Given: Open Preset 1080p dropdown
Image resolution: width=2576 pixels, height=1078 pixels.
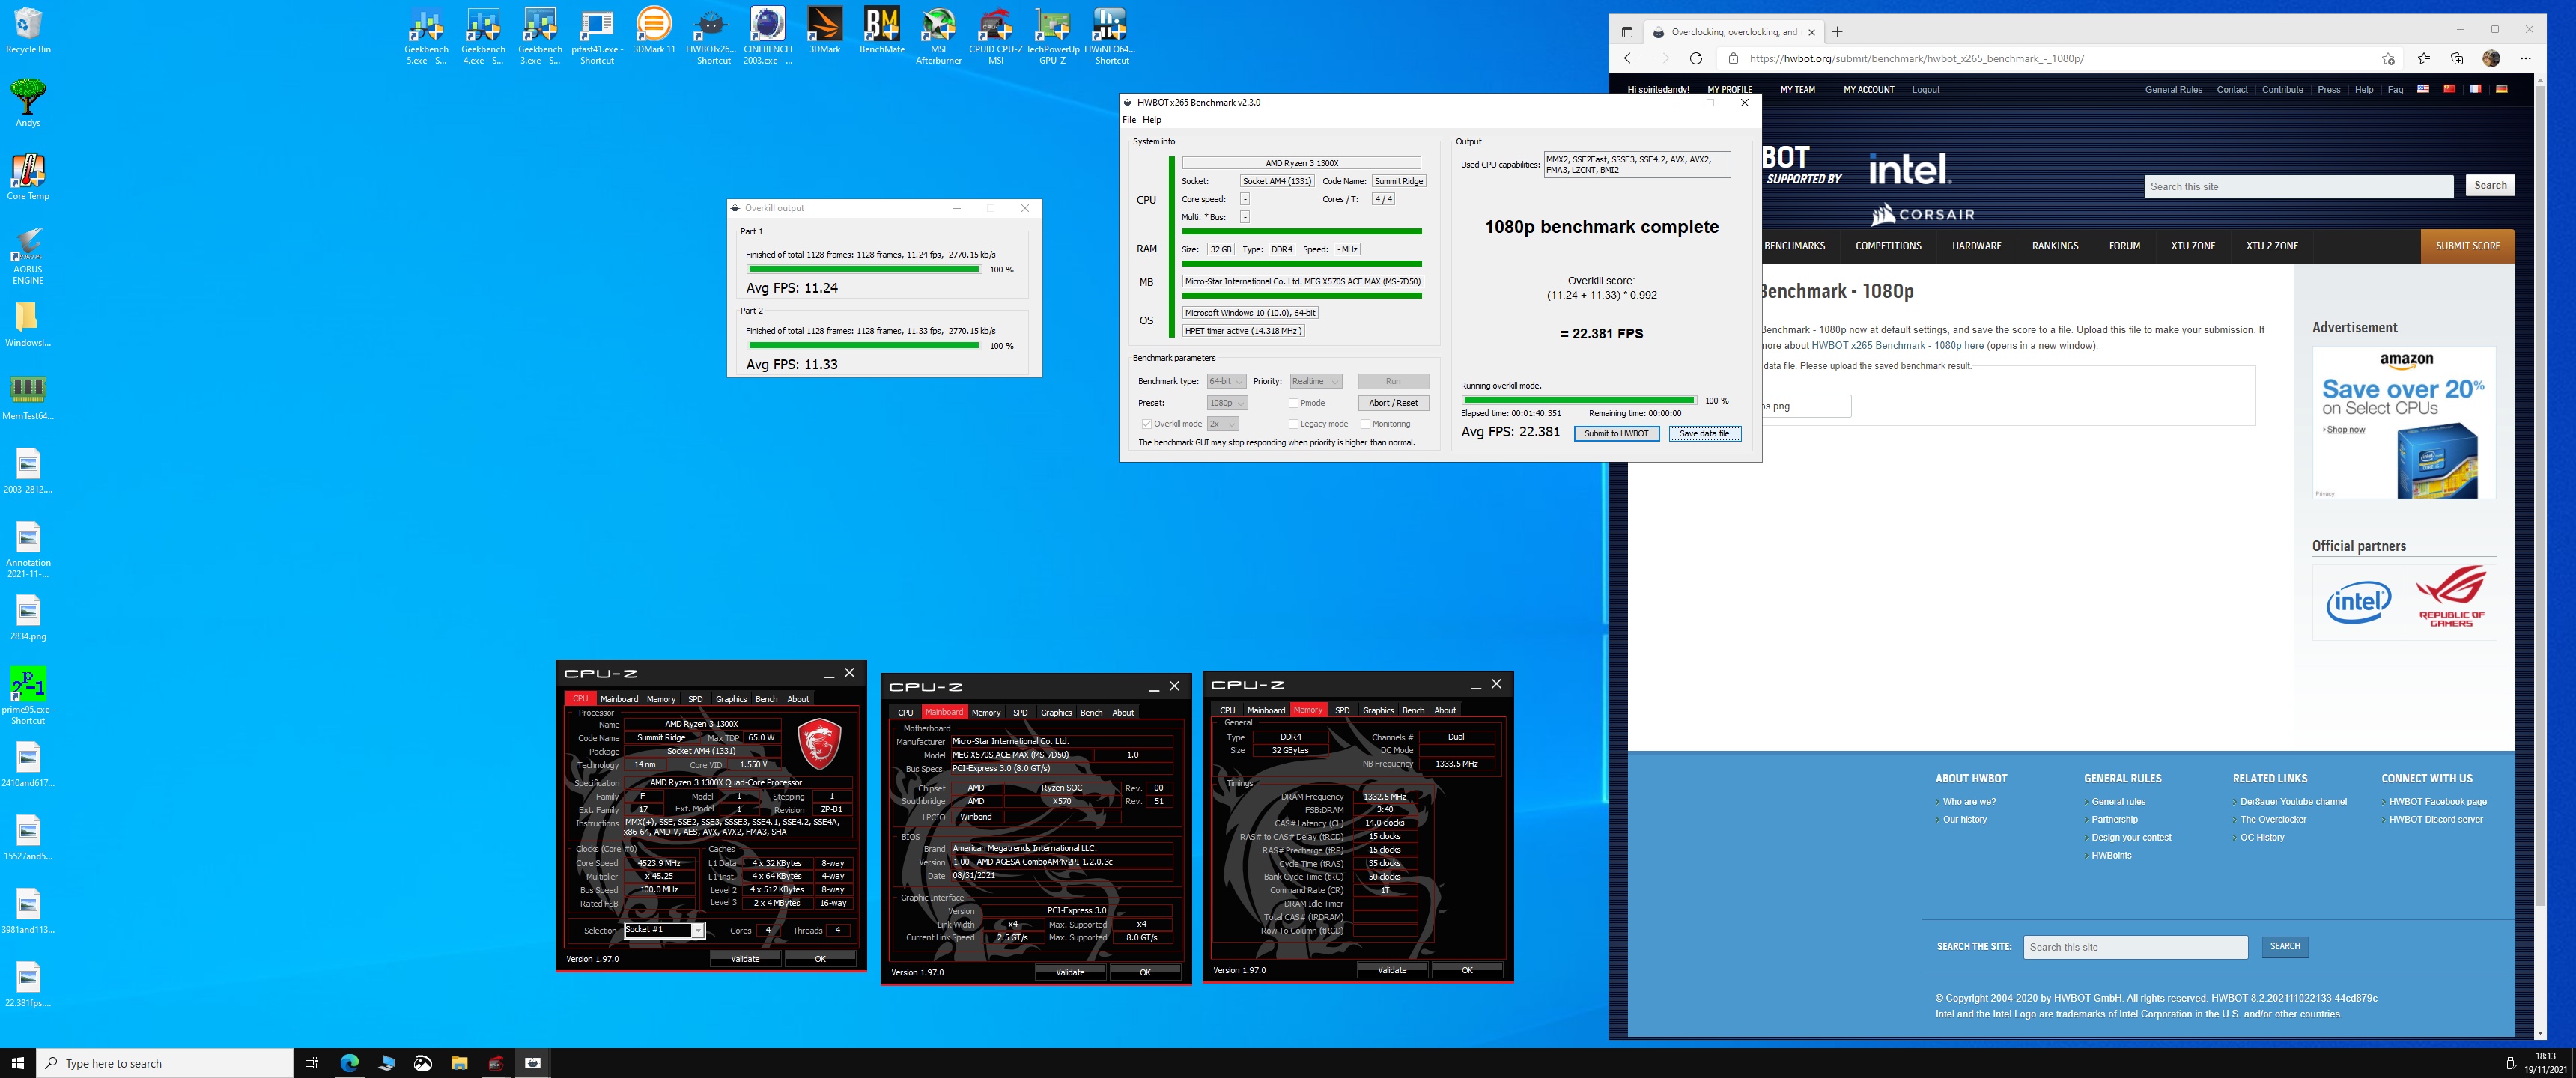Looking at the screenshot, I should pyautogui.click(x=1227, y=403).
